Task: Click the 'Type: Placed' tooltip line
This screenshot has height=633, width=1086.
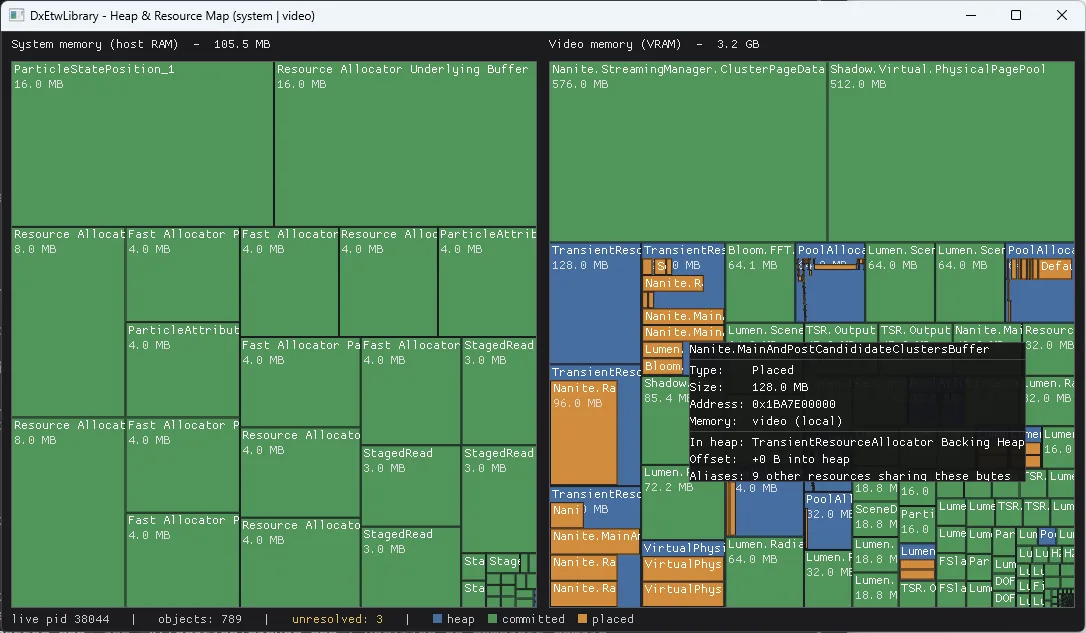Action: click(x=741, y=370)
